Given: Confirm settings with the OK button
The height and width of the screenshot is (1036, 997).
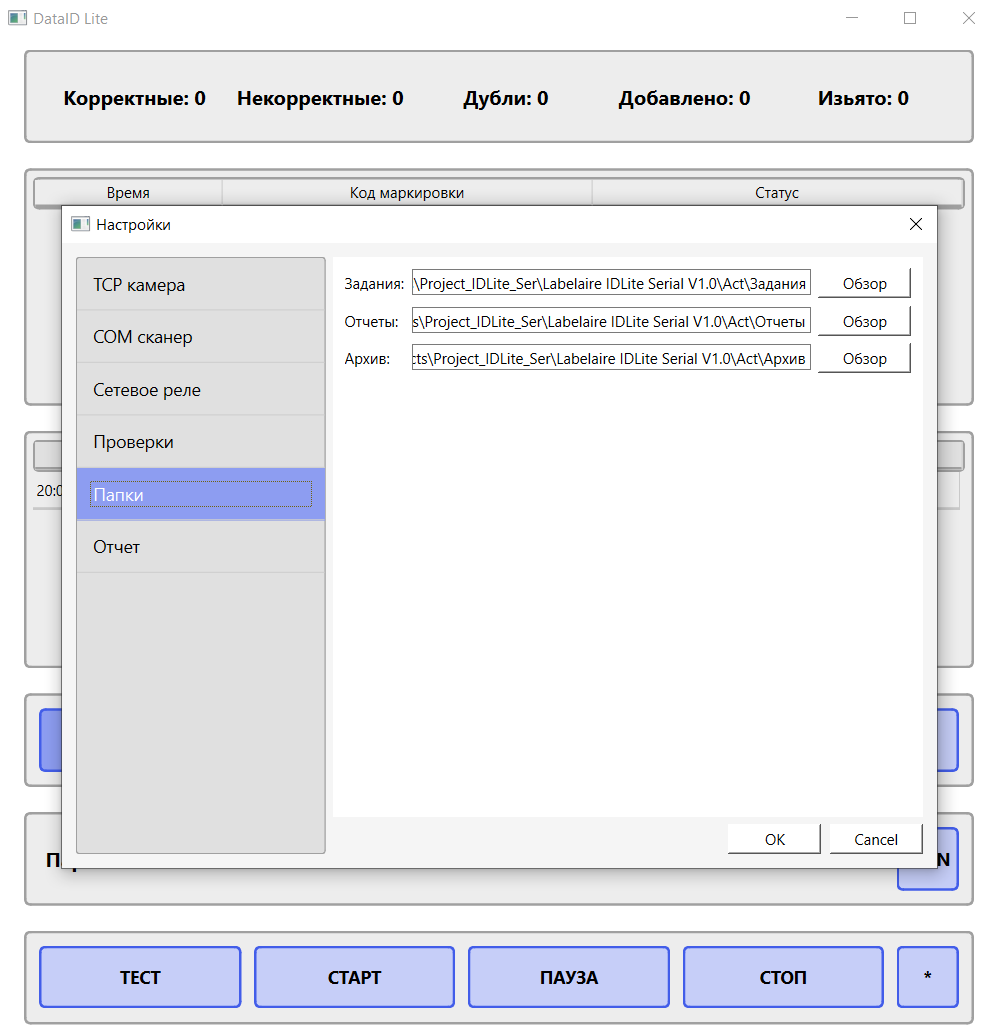Looking at the screenshot, I should [x=773, y=838].
